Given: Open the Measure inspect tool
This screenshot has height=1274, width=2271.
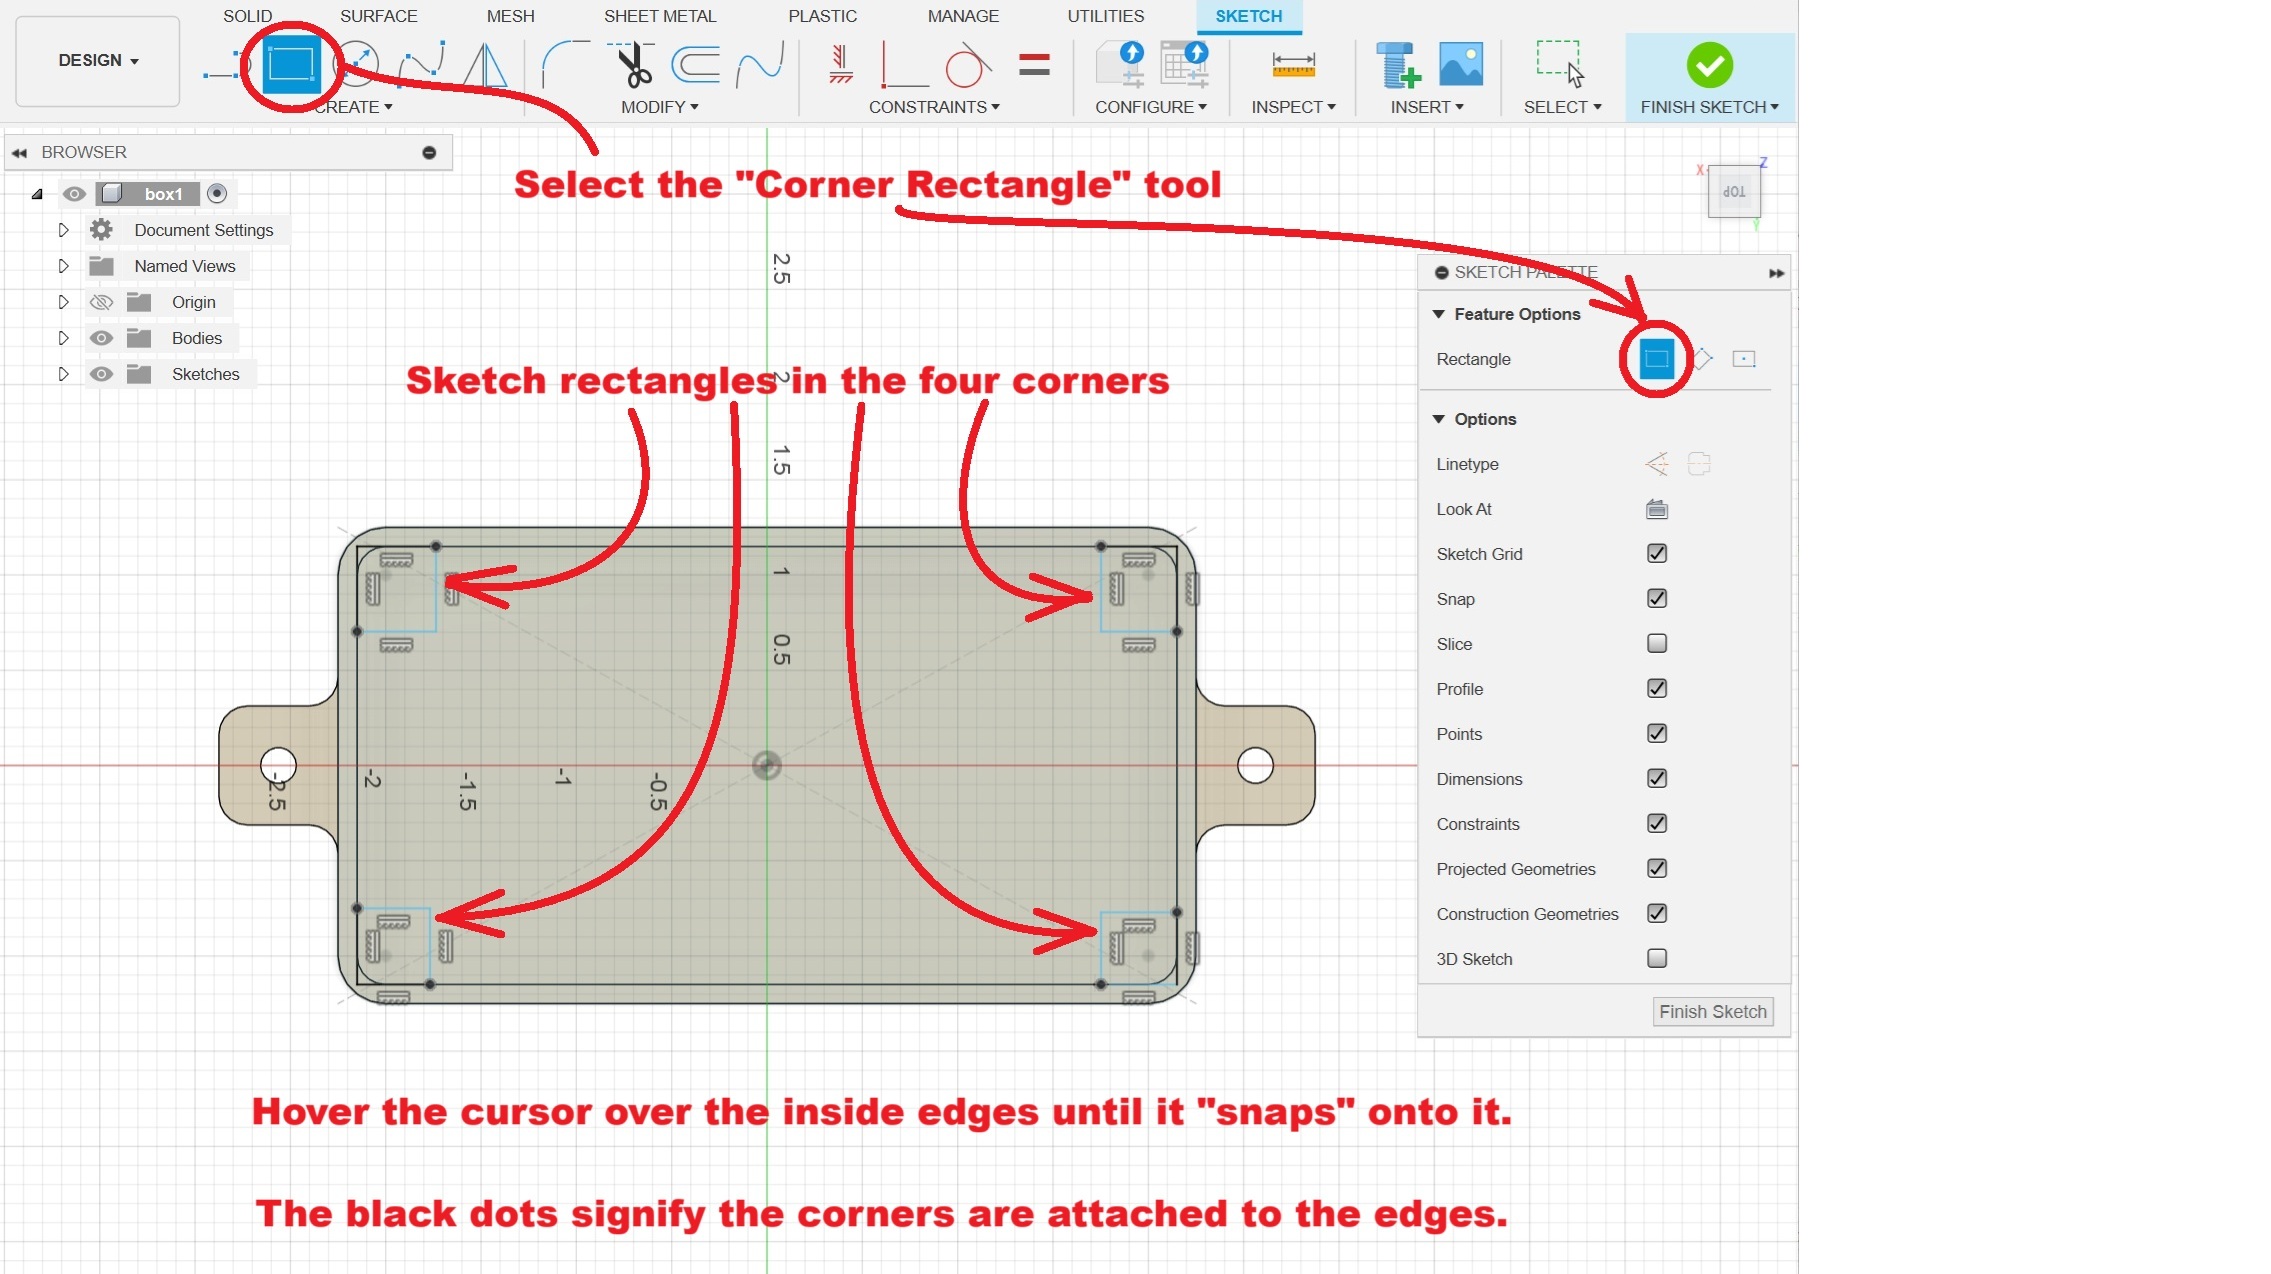Looking at the screenshot, I should (x=1293, y=65).
